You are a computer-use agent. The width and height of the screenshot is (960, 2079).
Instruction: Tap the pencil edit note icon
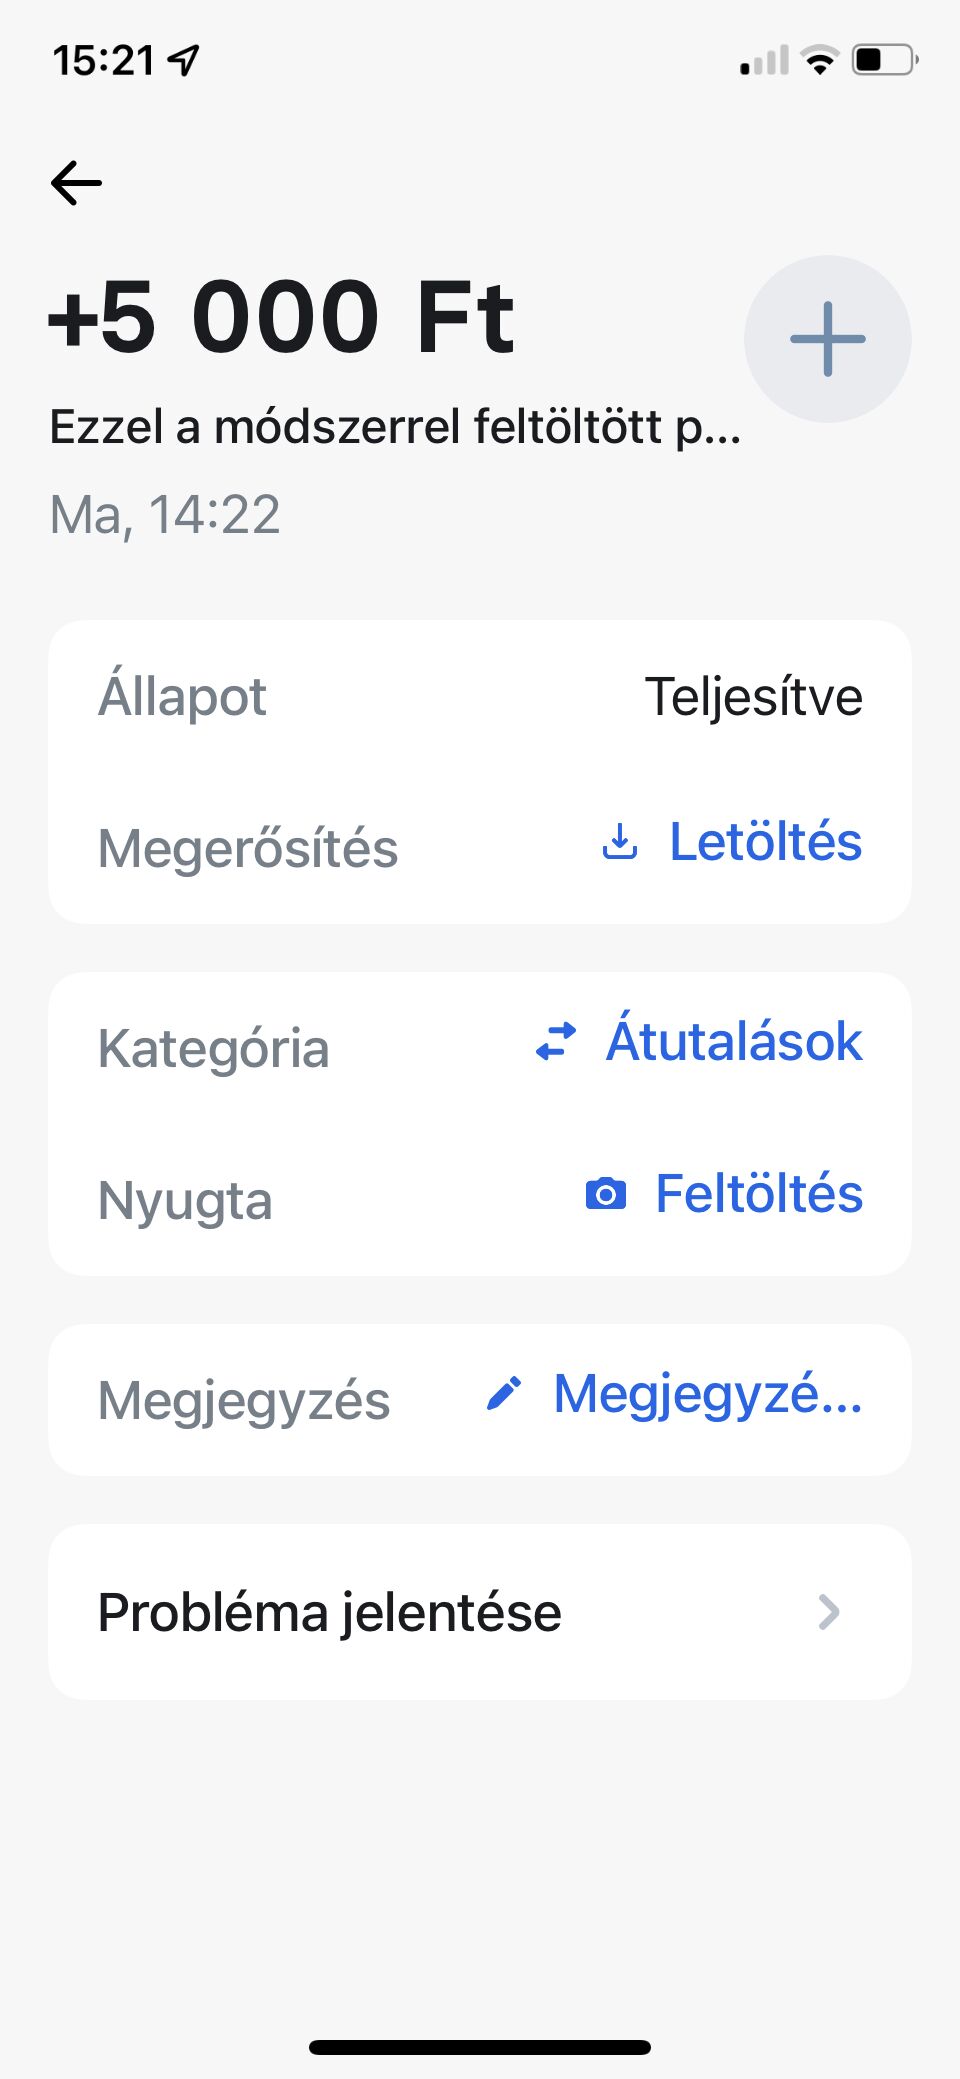pos(504,1393)
